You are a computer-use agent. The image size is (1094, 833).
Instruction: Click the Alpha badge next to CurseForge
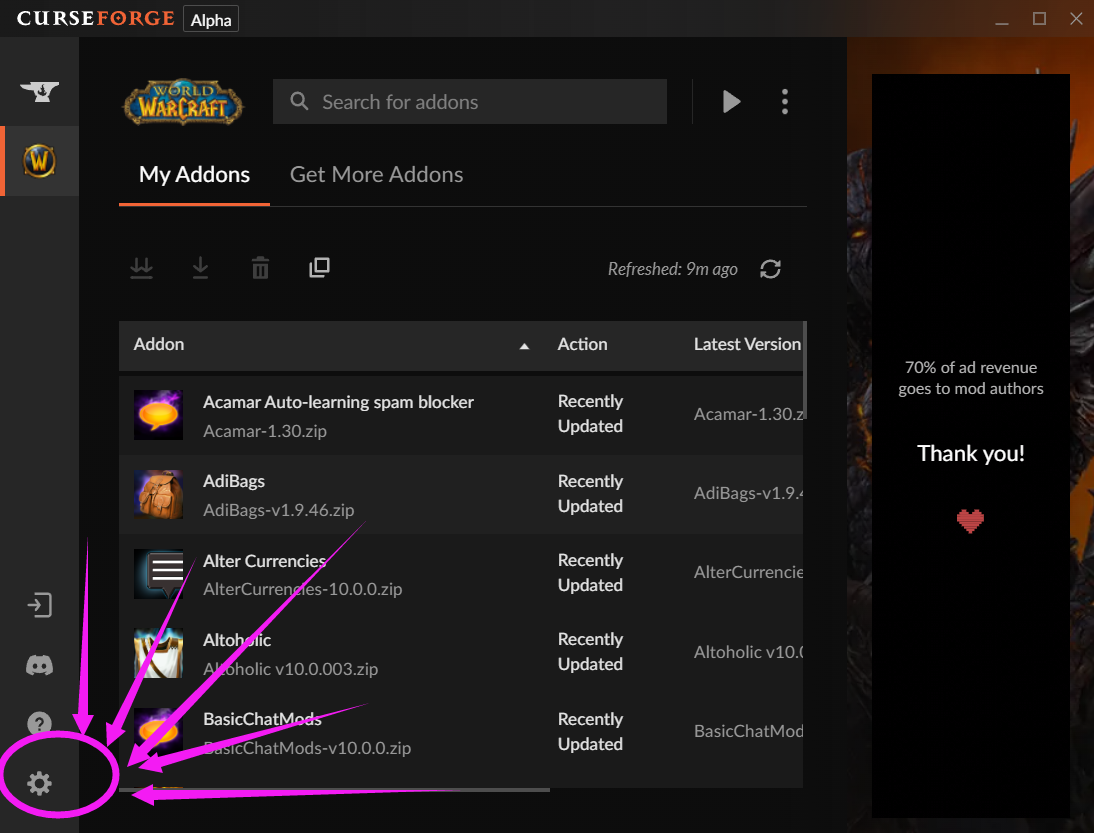click(211, 20)
